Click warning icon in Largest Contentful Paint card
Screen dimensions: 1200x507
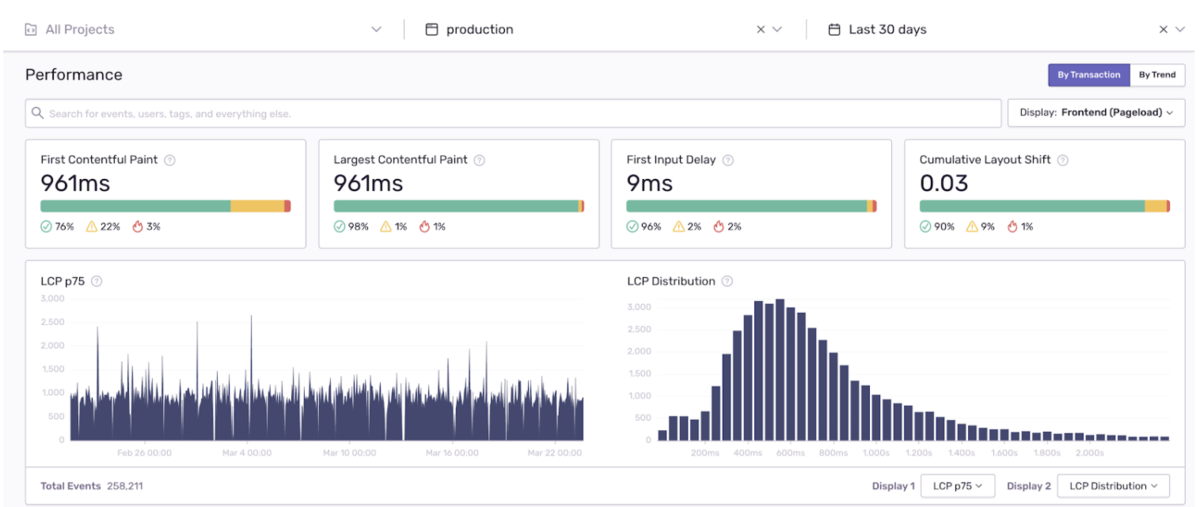386,227
